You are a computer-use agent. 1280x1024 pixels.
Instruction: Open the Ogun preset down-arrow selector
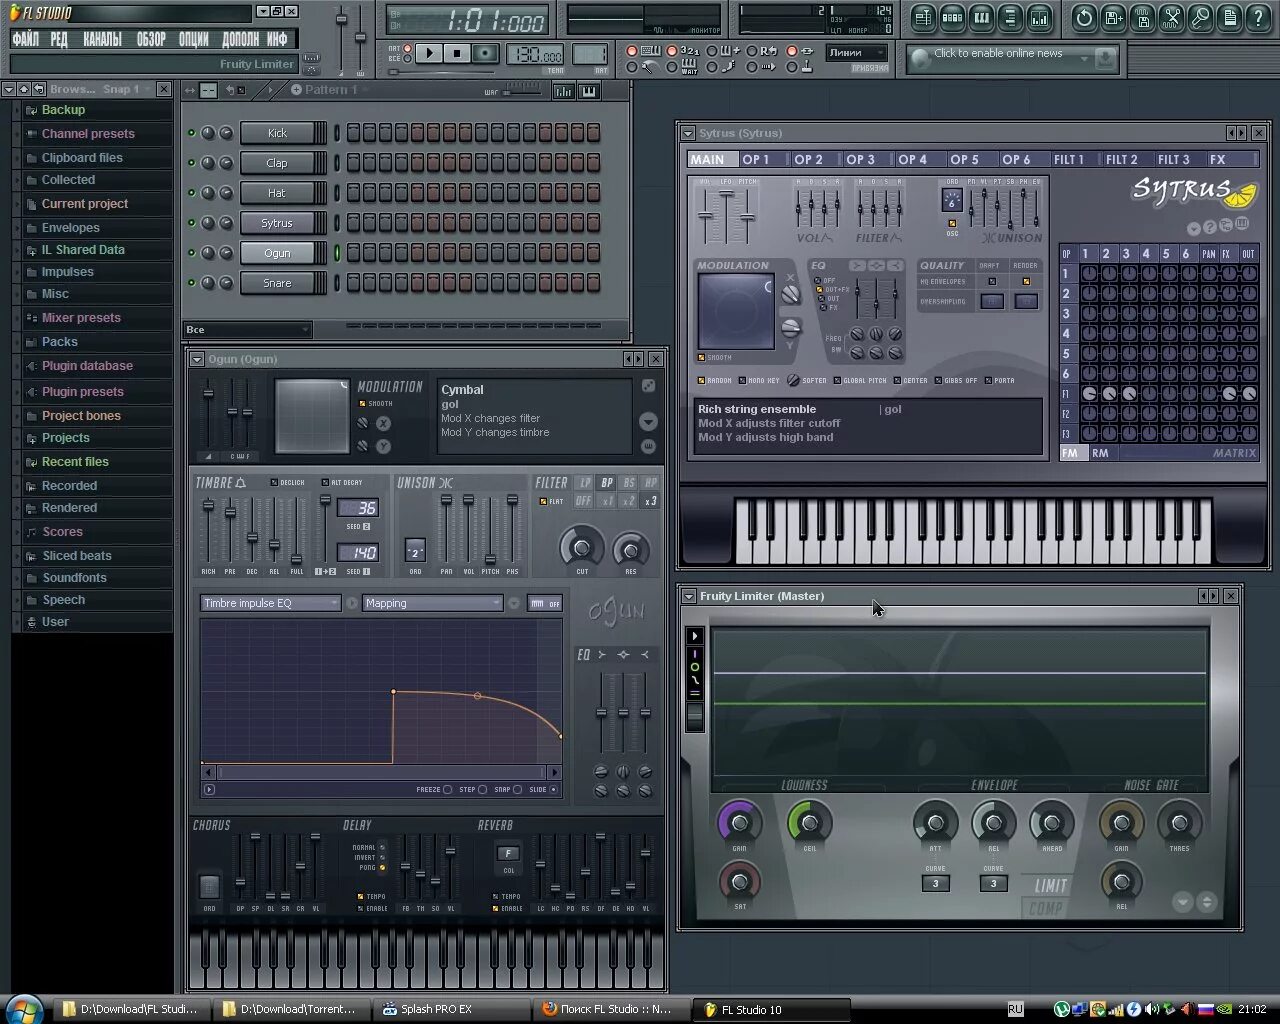[648, 421]
